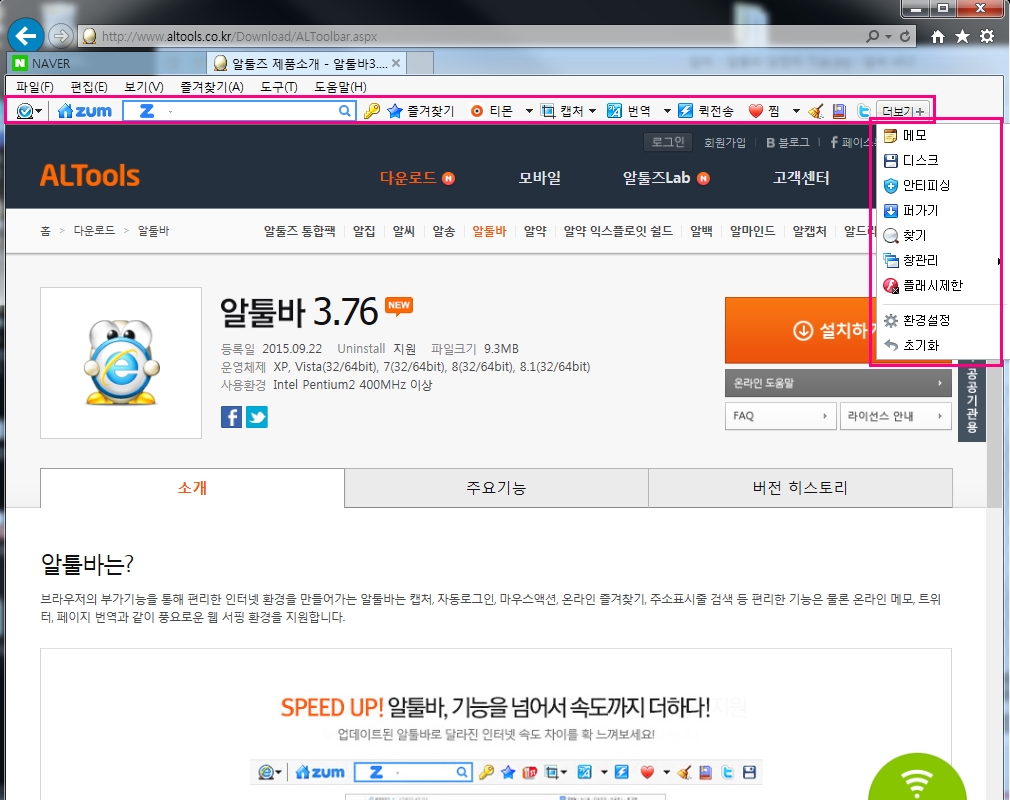This screenshot has height=800, width=1010.
Task: Click the magnifier in the zum search box
Action: (x=345, y=111)
